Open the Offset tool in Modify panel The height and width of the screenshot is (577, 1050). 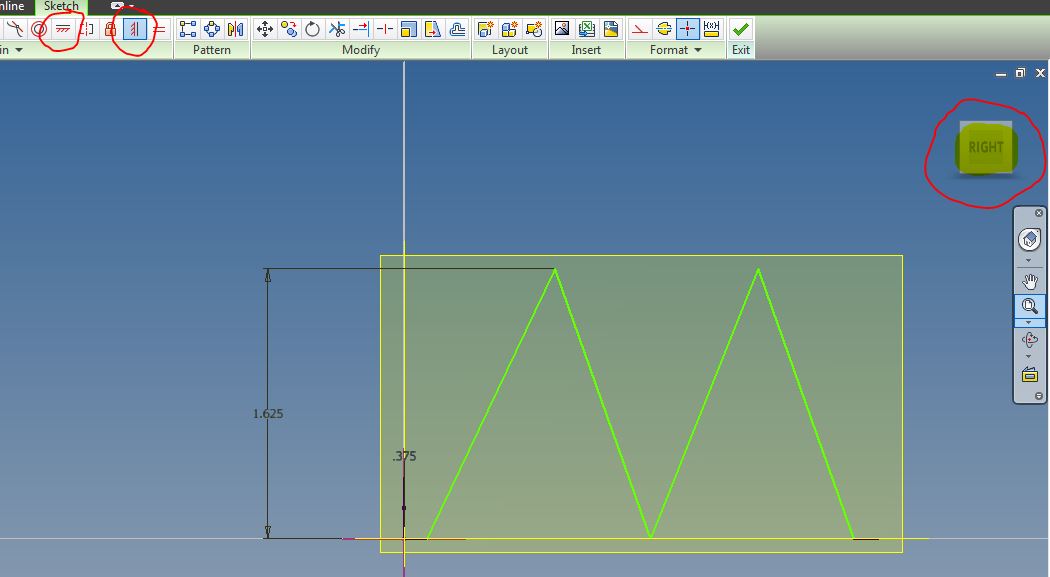[x=457, y=28]
